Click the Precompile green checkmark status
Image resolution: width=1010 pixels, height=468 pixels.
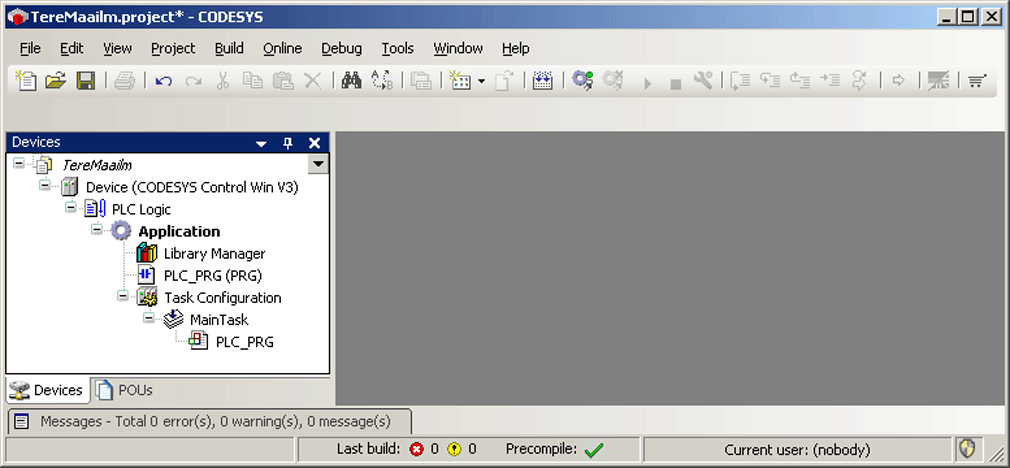click(594, 449)
